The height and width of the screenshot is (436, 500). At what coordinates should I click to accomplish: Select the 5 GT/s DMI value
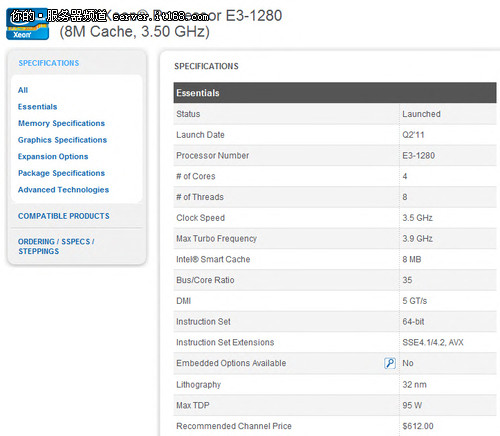[x=415, y=301]
